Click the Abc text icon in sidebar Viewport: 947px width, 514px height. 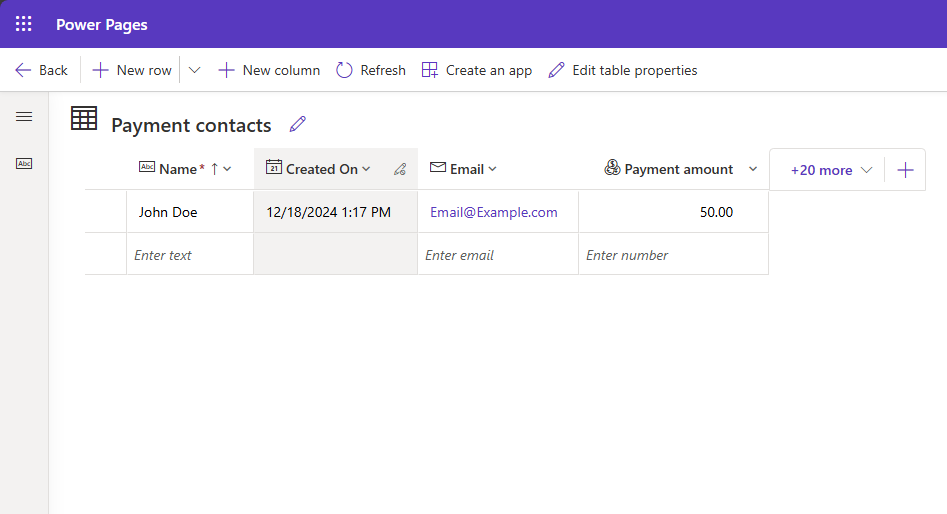point(24,163)
